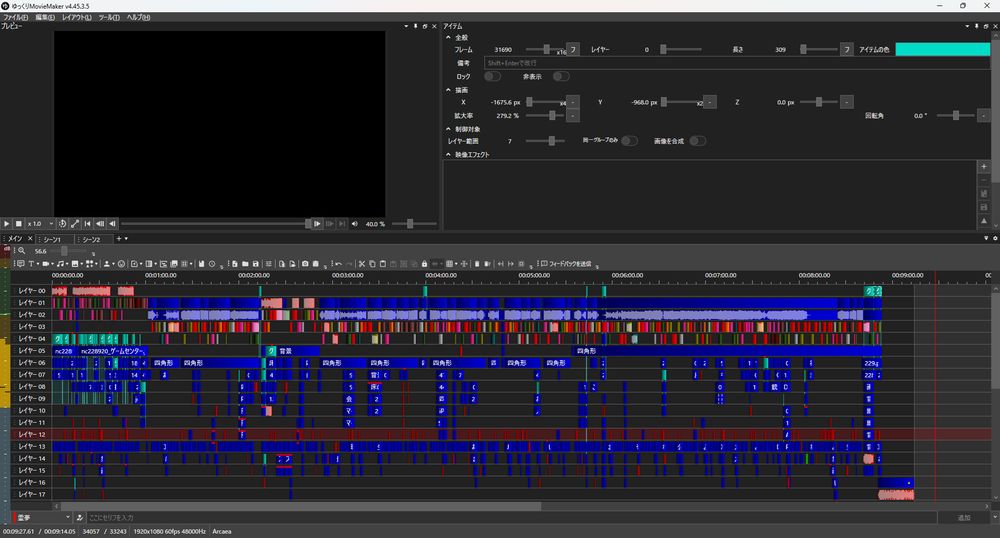Collapse the 全般 section
The image size is (1000, 538).
pos(448,38)
